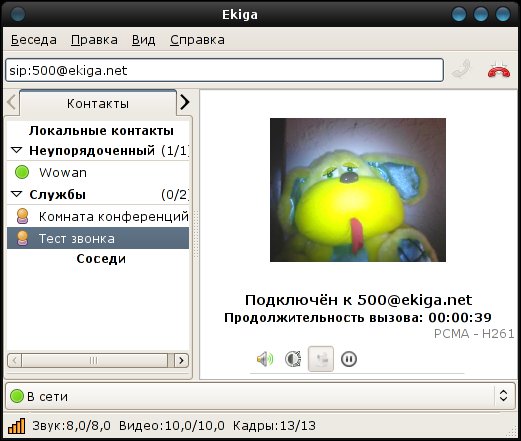This screenshot has height=441, width=521.
Task: Open the Справка menu
Action: (197, 40)
